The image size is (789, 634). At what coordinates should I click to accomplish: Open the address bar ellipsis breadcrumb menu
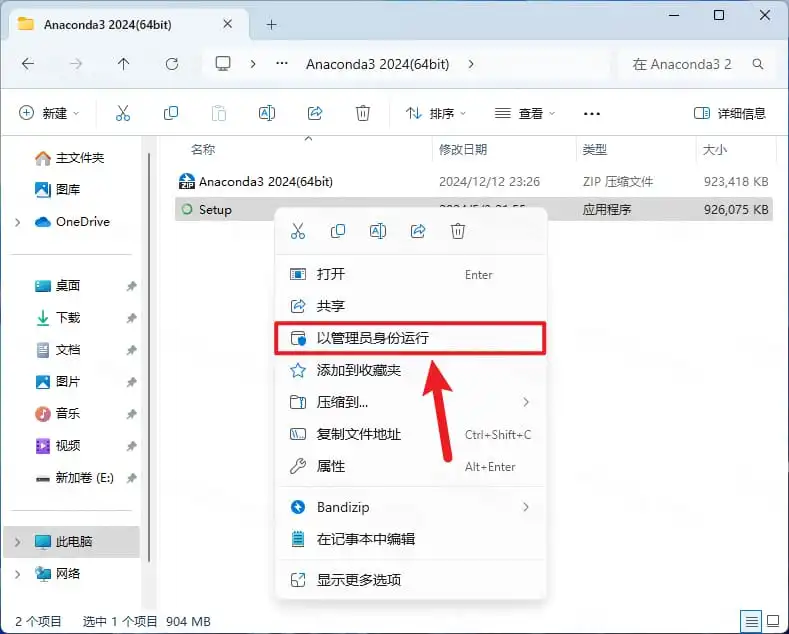click(x=282, y=63)
